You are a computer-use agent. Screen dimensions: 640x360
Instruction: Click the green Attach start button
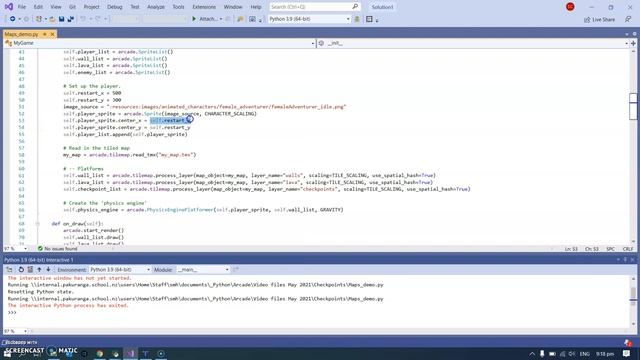coord(205,19)
